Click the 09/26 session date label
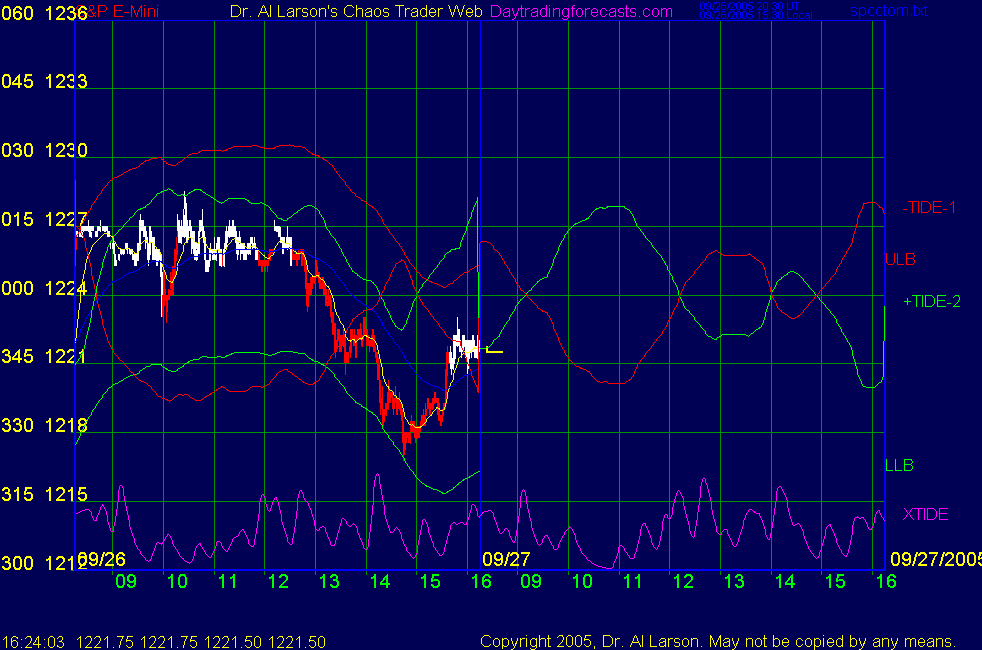This screenshot has width=982, height=650. pos(102,559)
